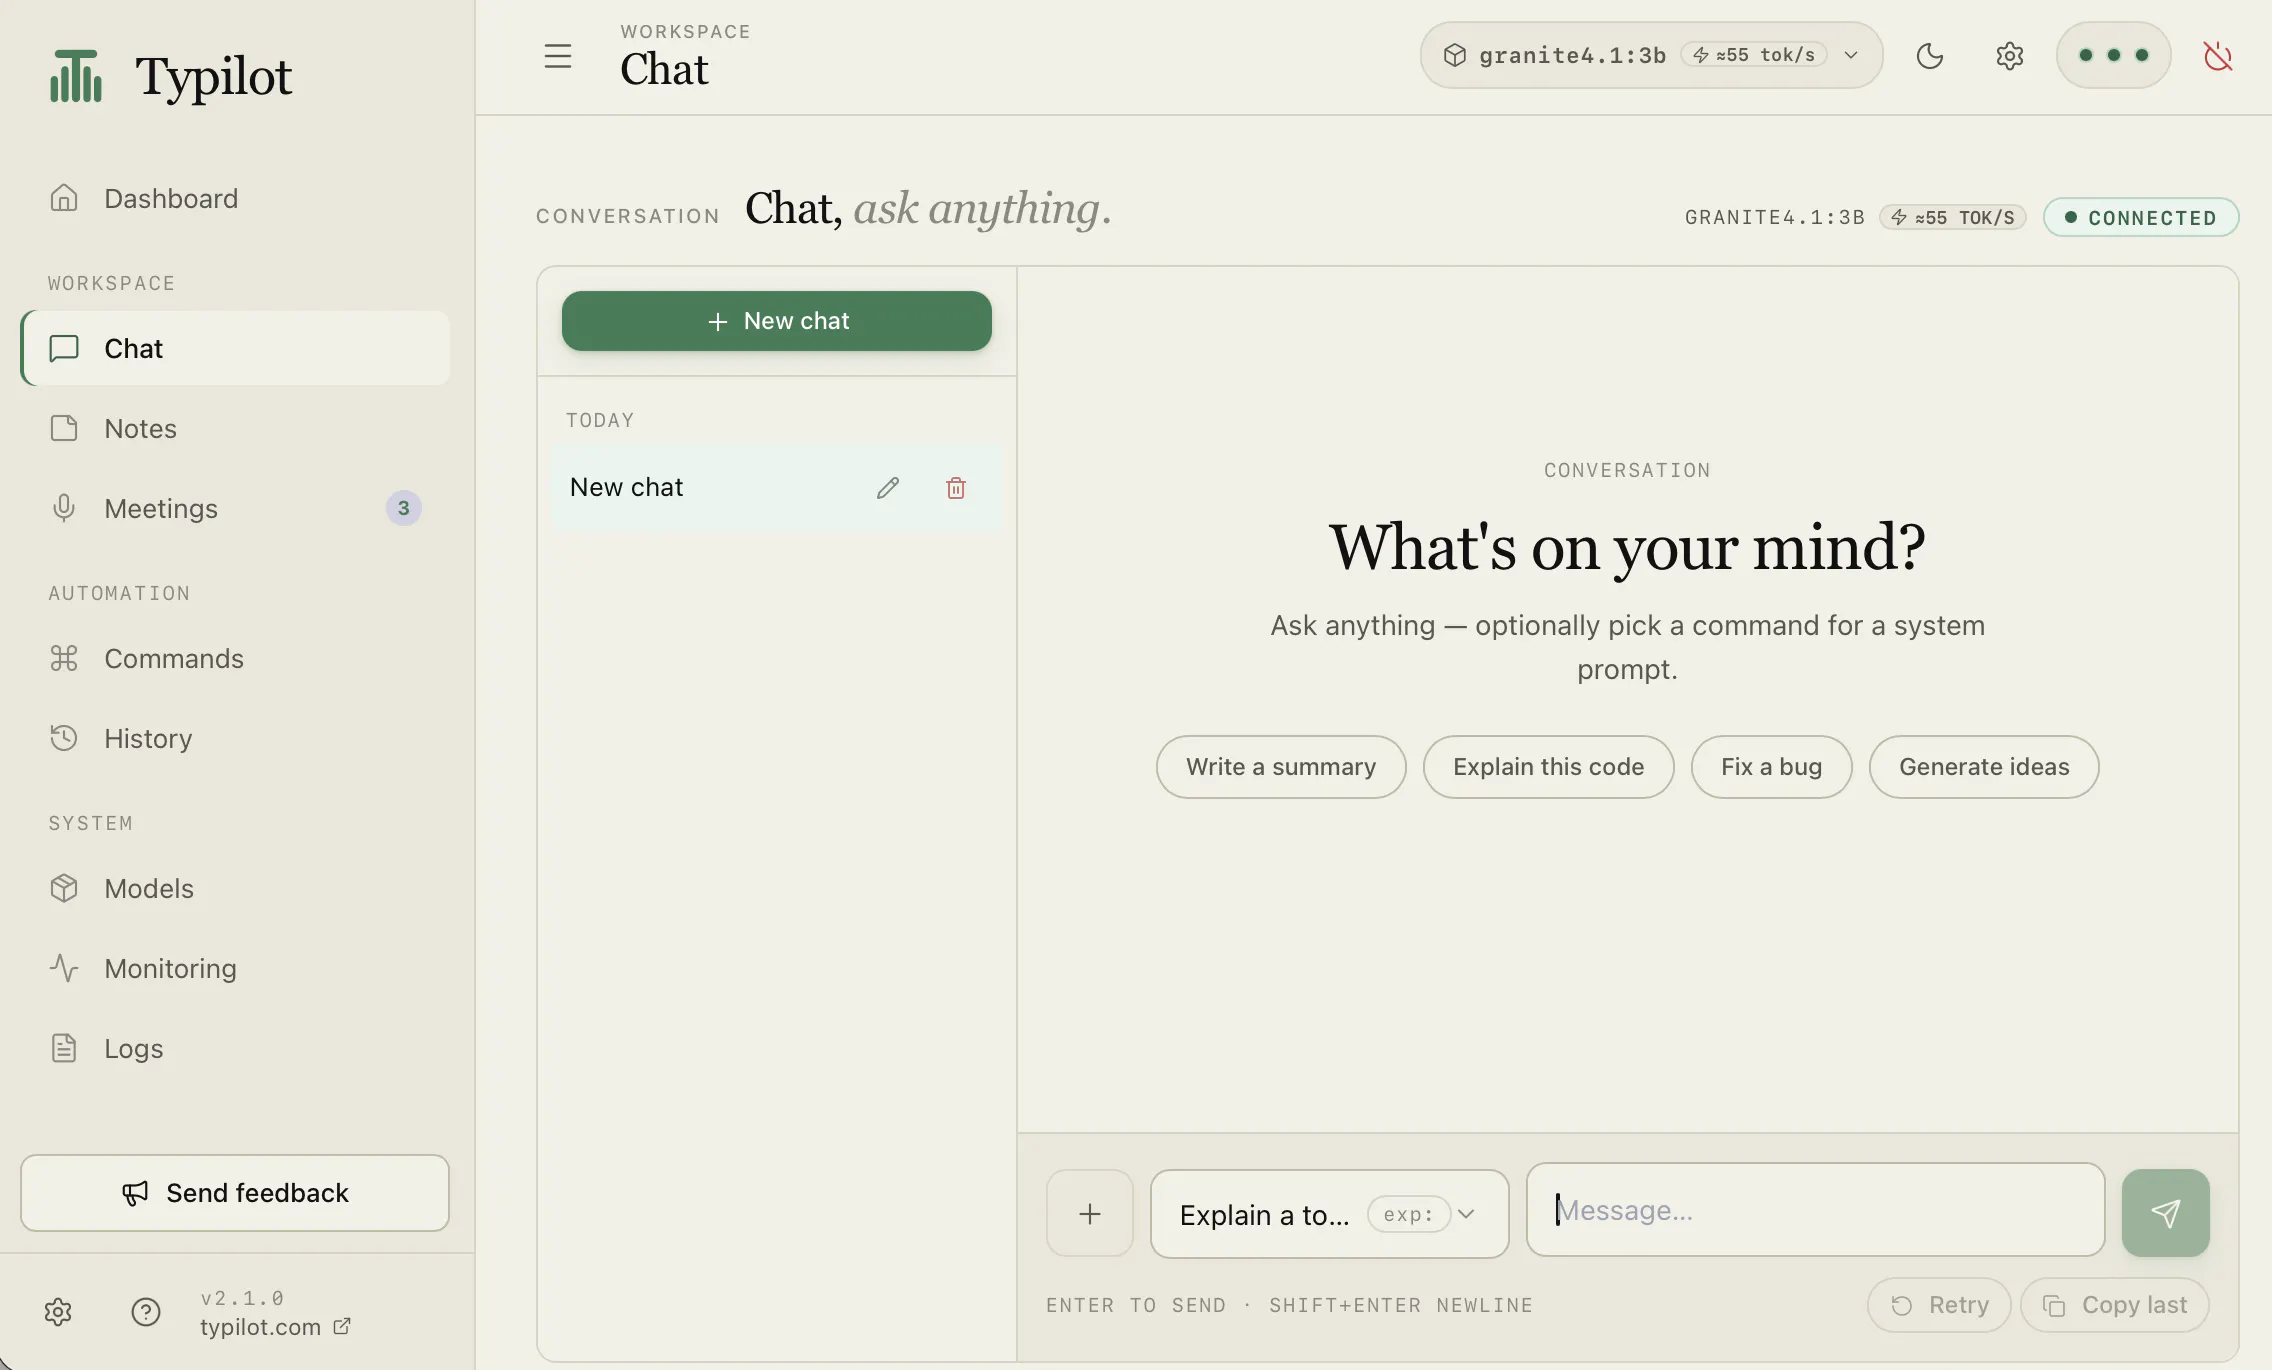The image size is (2272, 1370).
Task: Choose the 'Write a summary' suggestion
Action: 1281,767
